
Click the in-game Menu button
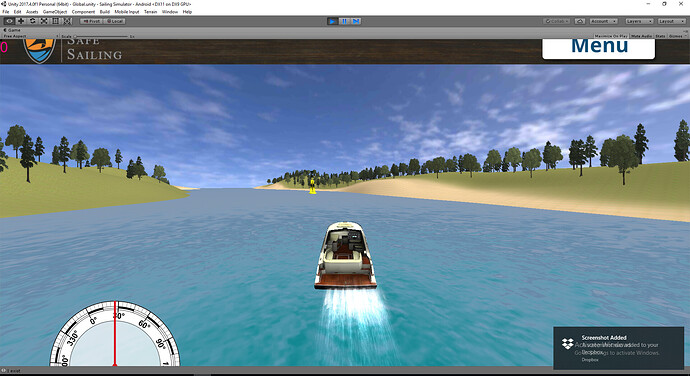point(598,48)
